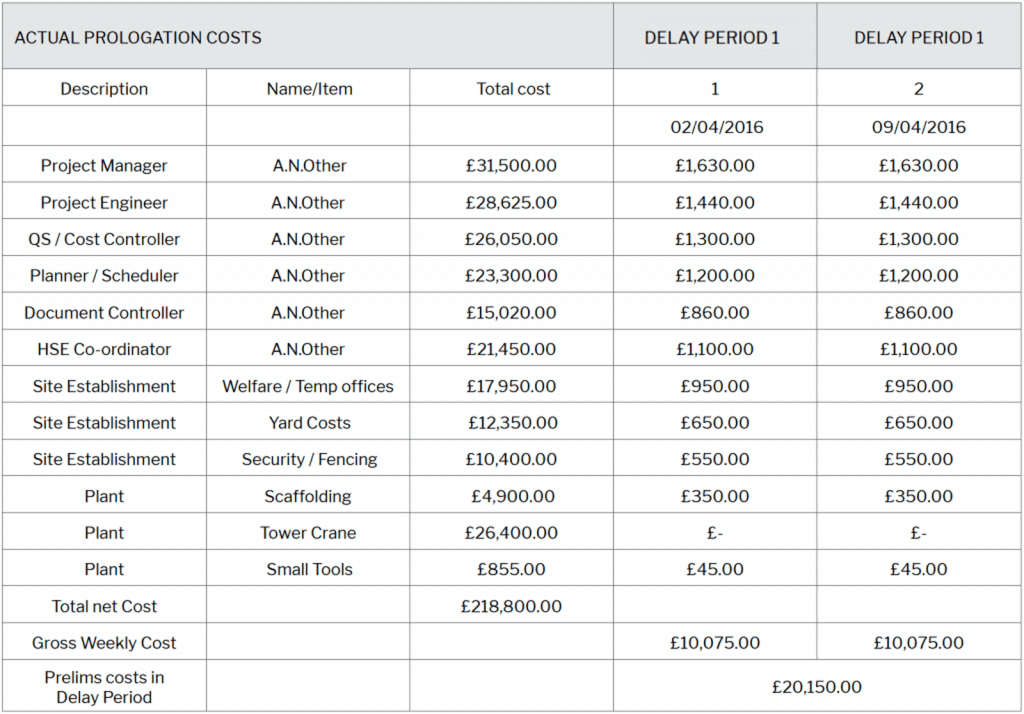Select the Yard Costs cell
The height and width of the screenshot is (714, 1024).
pyautogui.click(x=309, y=423)
